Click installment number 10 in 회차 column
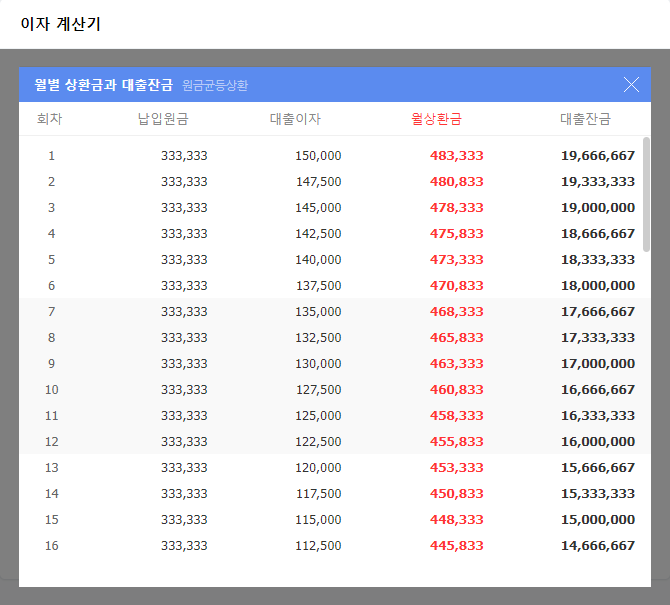670x605 pixels. click(52, 390)
